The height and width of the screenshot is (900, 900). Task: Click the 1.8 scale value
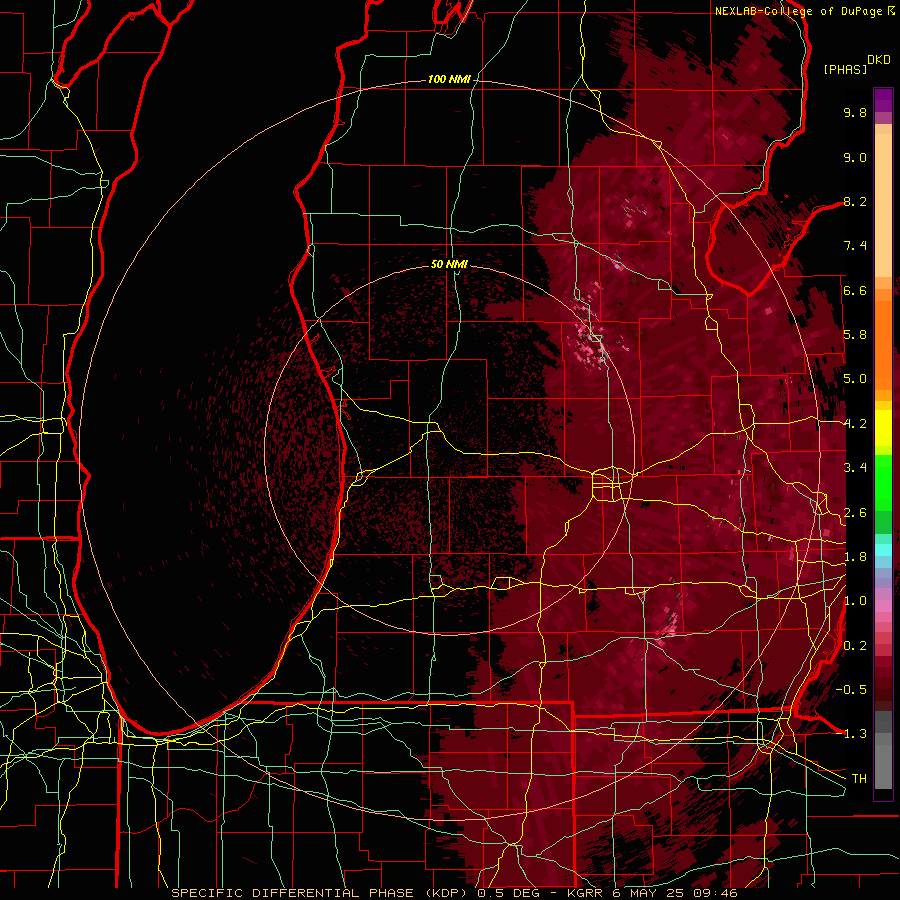coord(855,557)
